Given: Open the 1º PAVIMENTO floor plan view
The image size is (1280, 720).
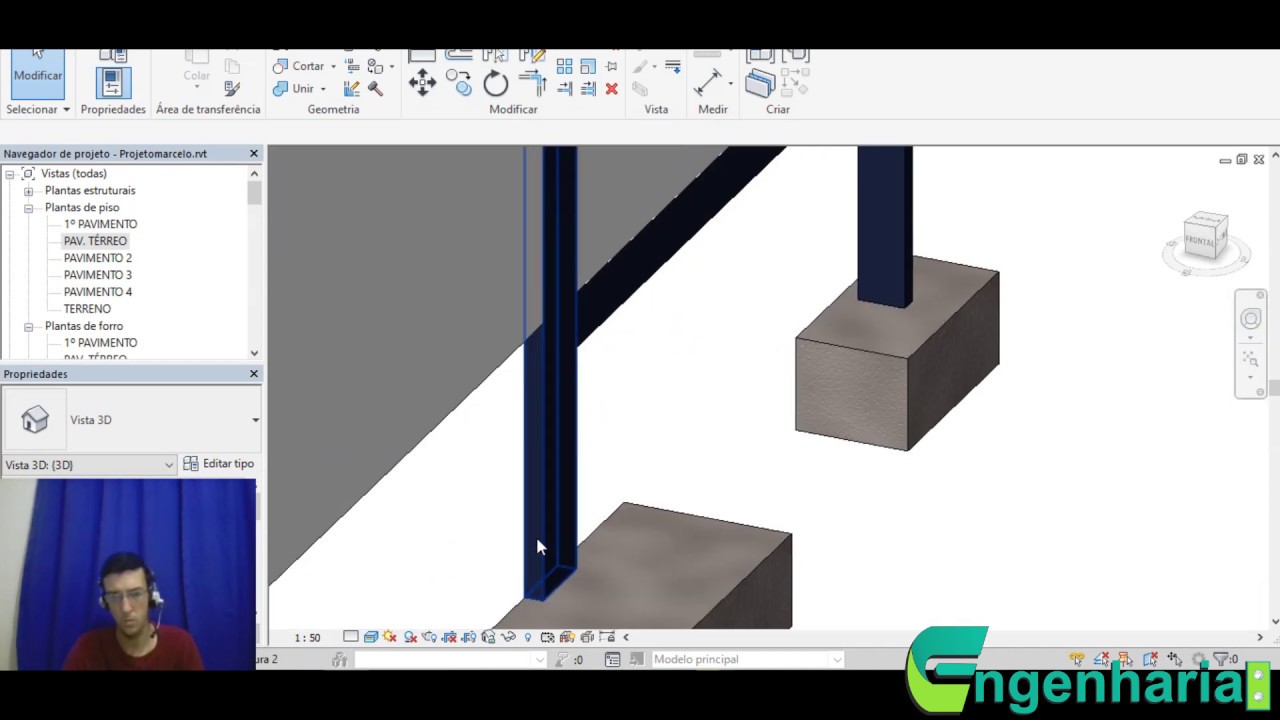Looking at the screenshot, I should point(100,224).
